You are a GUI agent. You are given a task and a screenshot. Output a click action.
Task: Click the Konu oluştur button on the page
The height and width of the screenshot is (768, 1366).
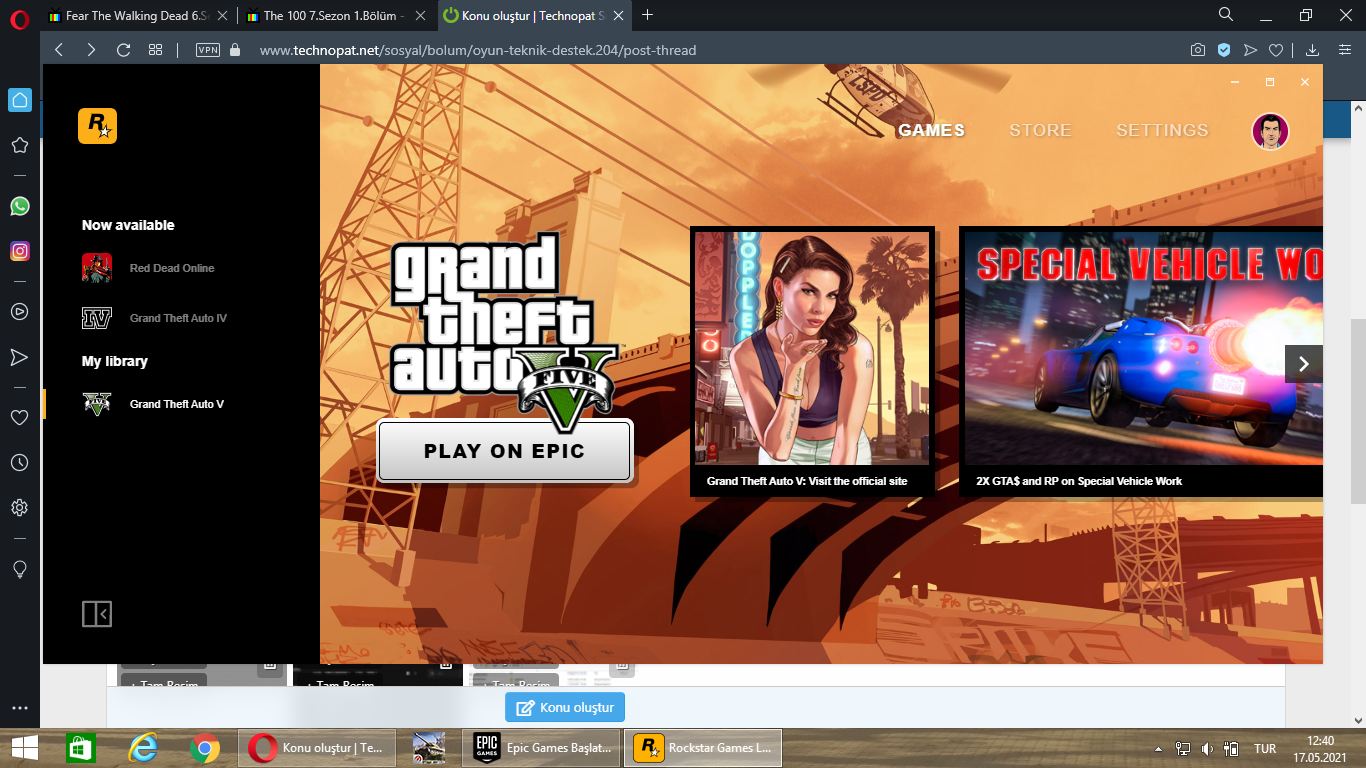tap(565, 707)
